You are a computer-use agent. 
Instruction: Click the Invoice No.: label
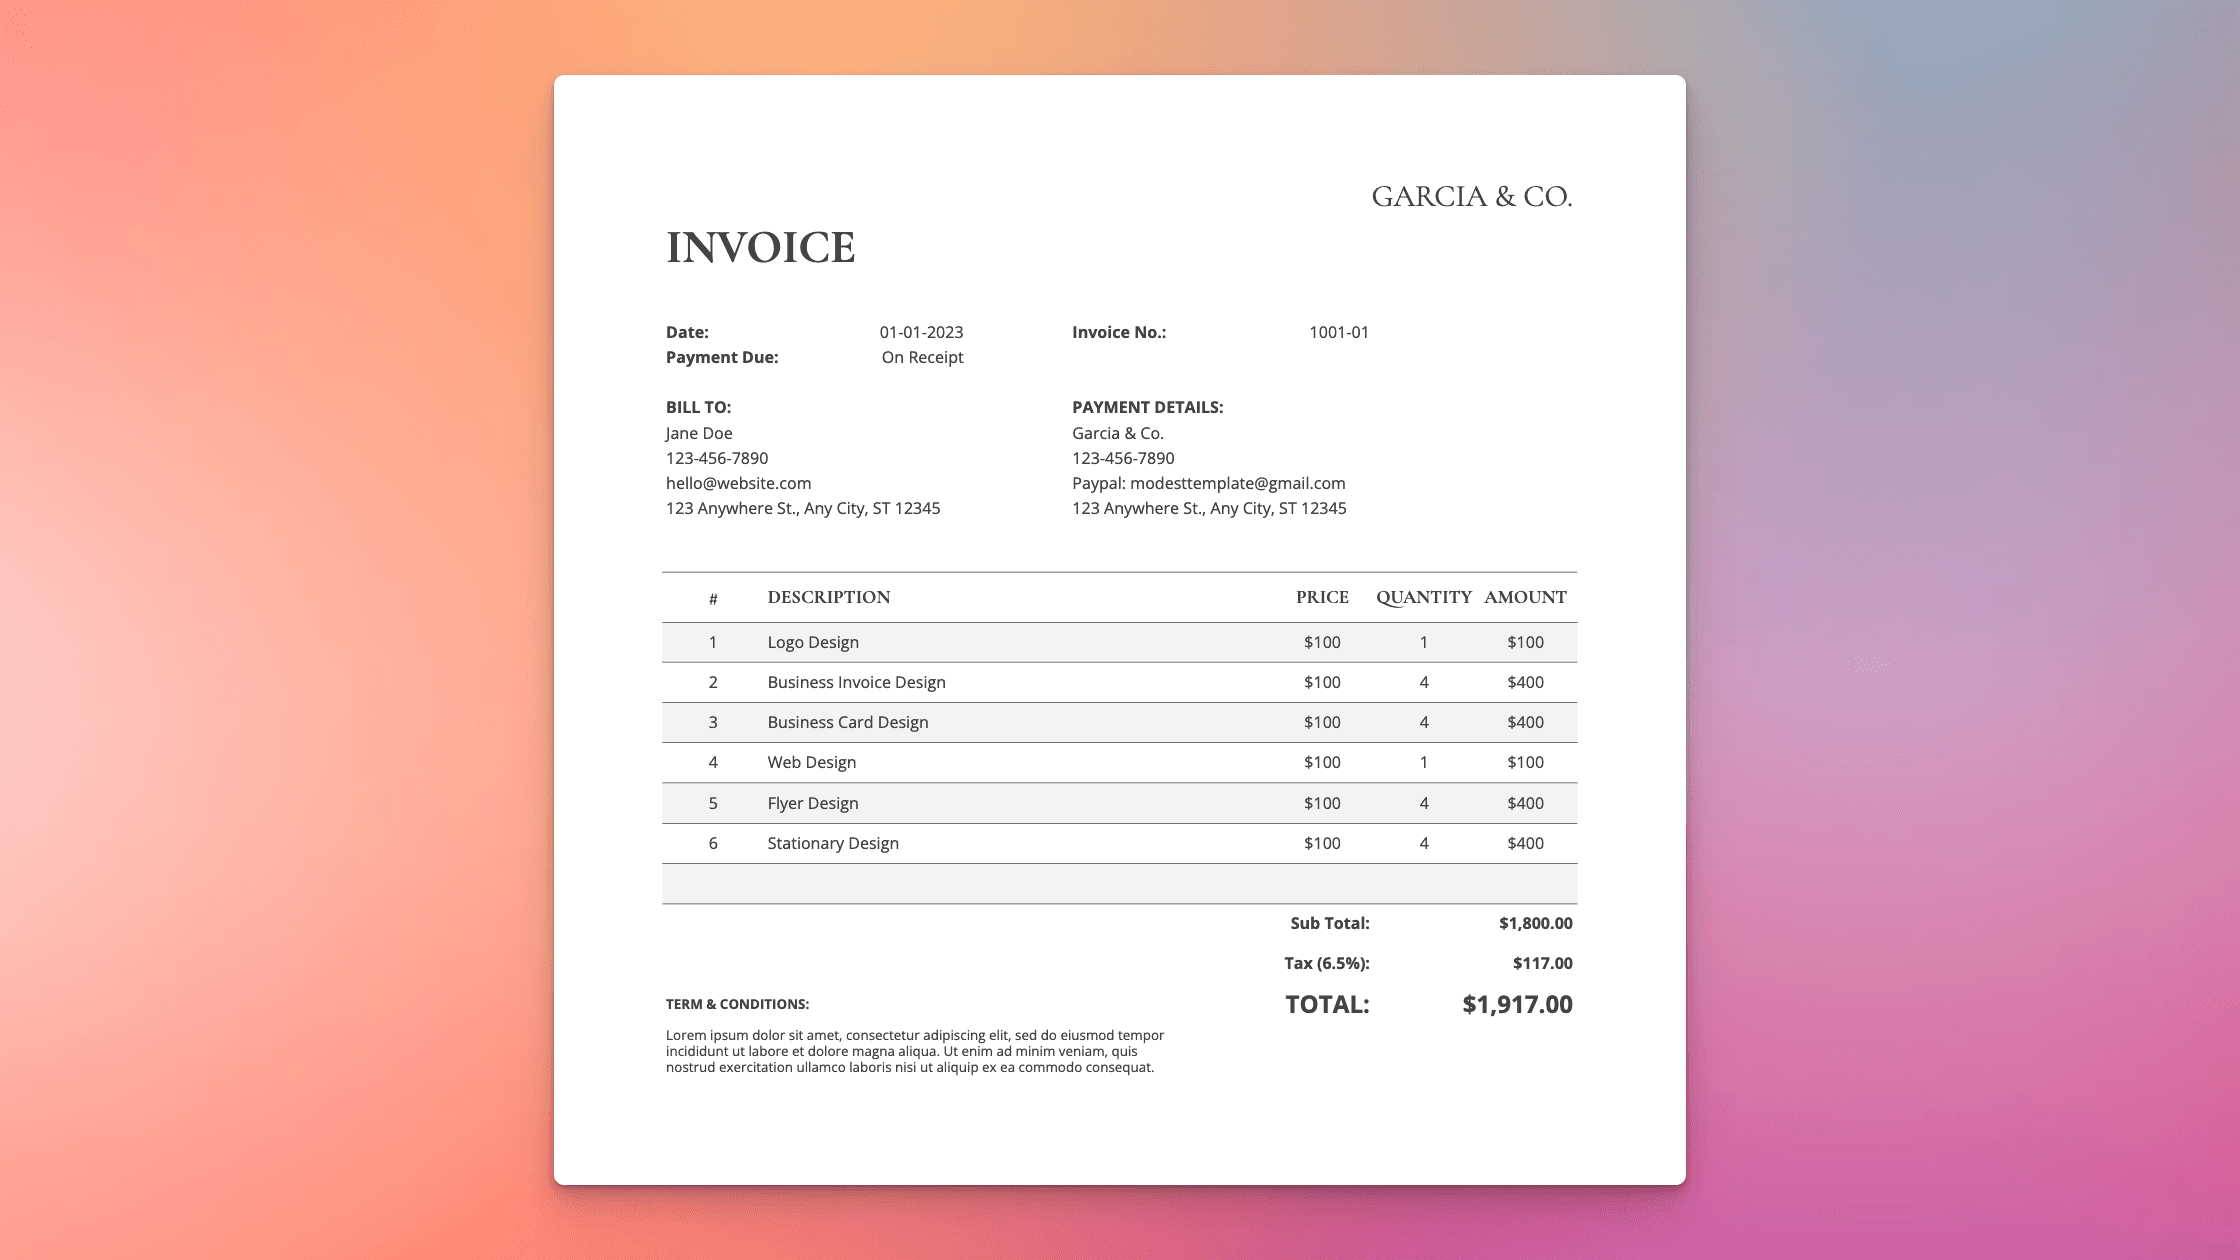click(x=1119, y=332)
